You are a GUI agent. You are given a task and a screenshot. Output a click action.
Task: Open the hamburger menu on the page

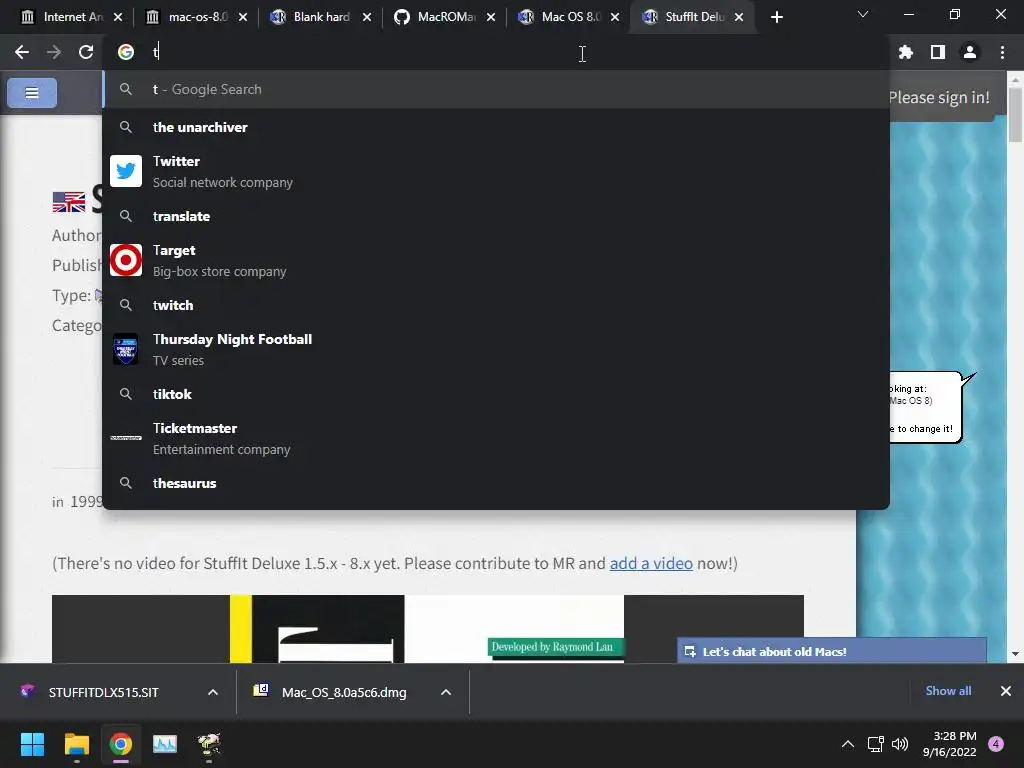click(x=32, y=93)
